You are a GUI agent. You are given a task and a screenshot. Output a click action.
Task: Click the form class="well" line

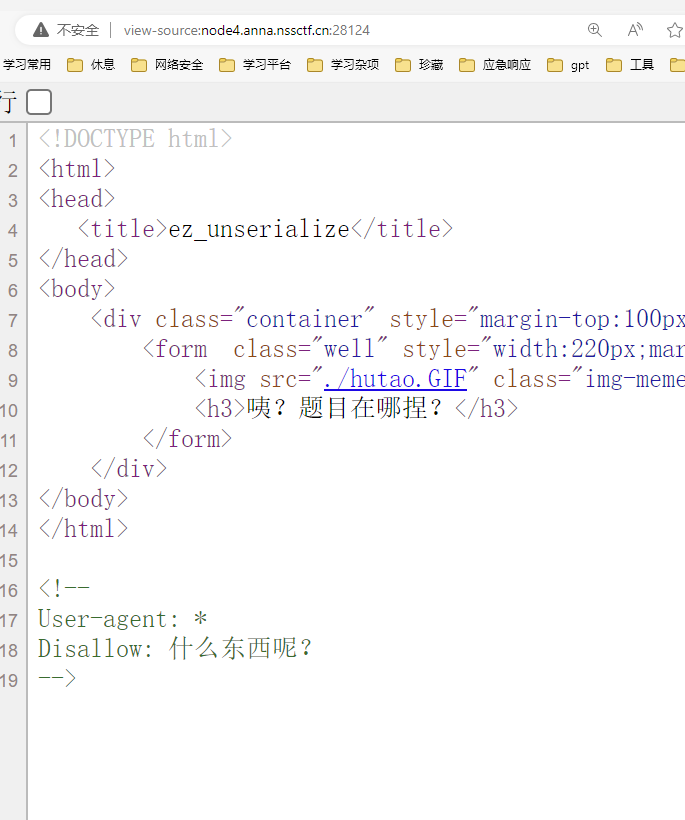click(414, 349)
